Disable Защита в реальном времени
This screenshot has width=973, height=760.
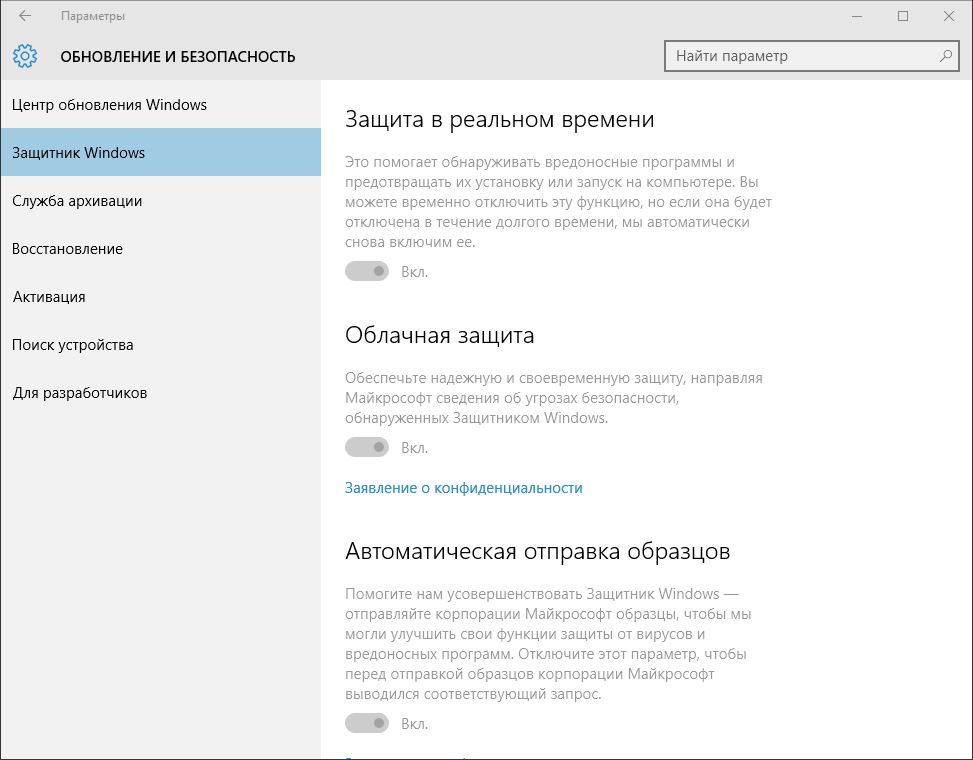coord(366,270)
